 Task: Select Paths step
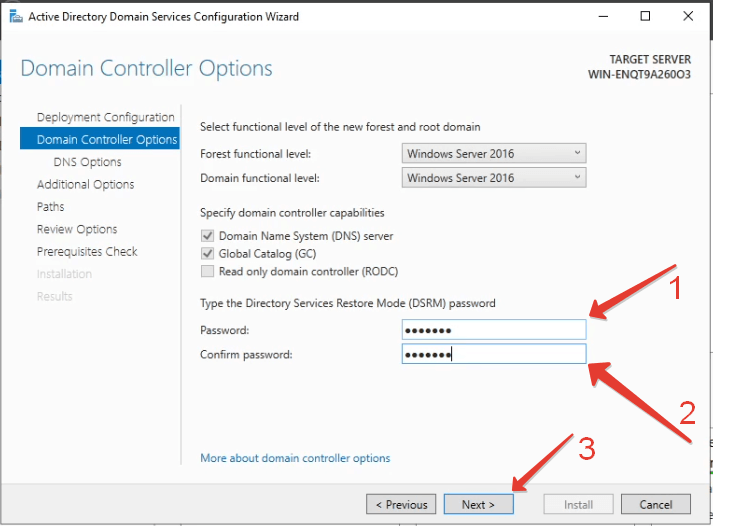click(50, 206)
